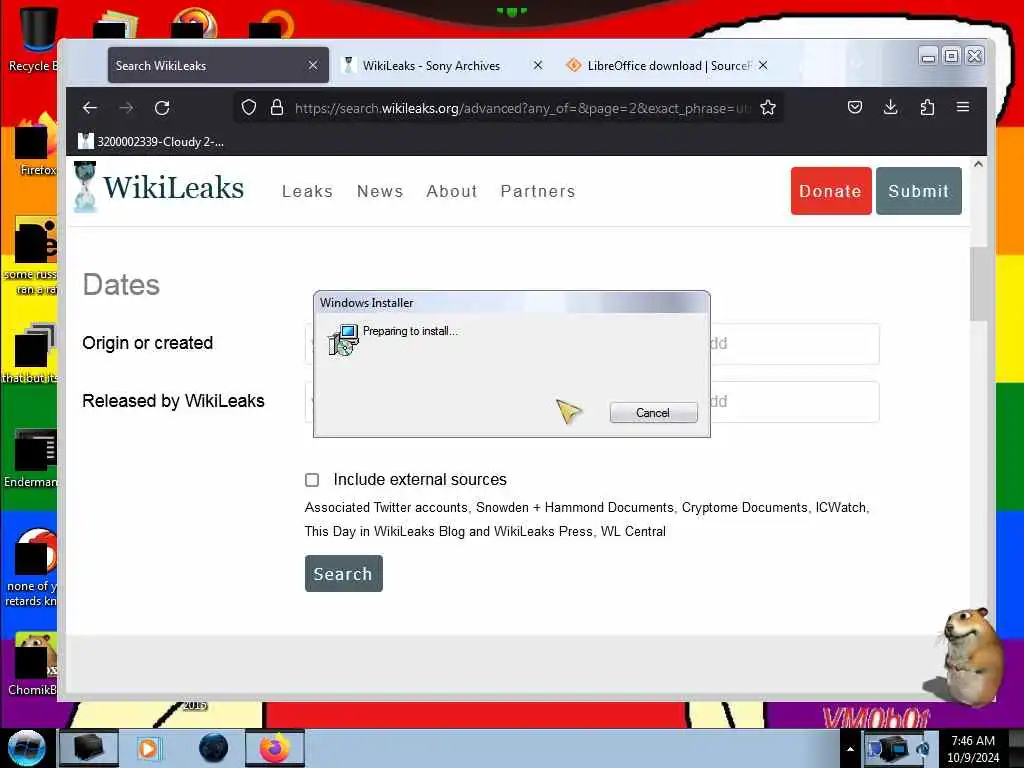Click the page vertical scrollbar thumb

coord(978,284)
